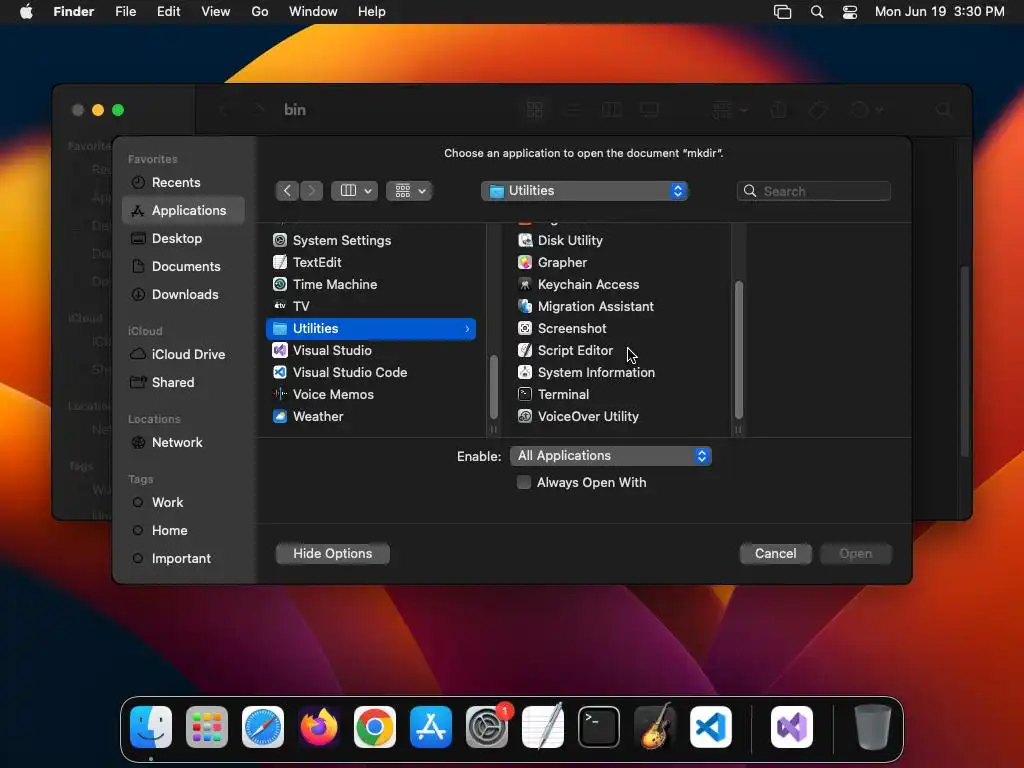
Task: Open Visual Studio Code in Dock
Action: (711, 727)
